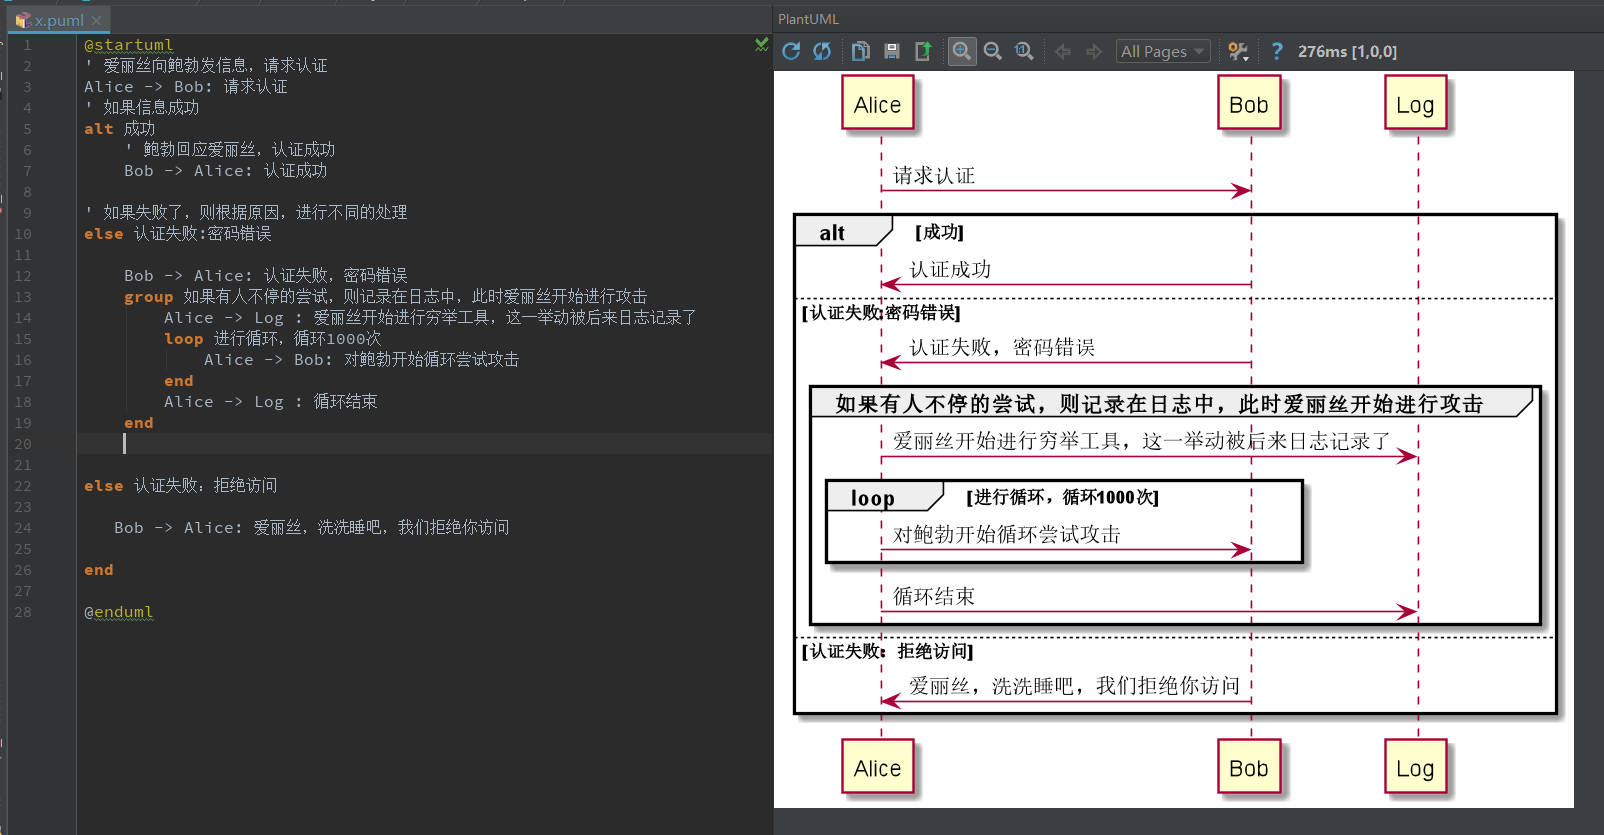Click the bottom Alice participant box
Image resolution: width=1604 pixels, height=835 pixels.
tap(877, 767)
